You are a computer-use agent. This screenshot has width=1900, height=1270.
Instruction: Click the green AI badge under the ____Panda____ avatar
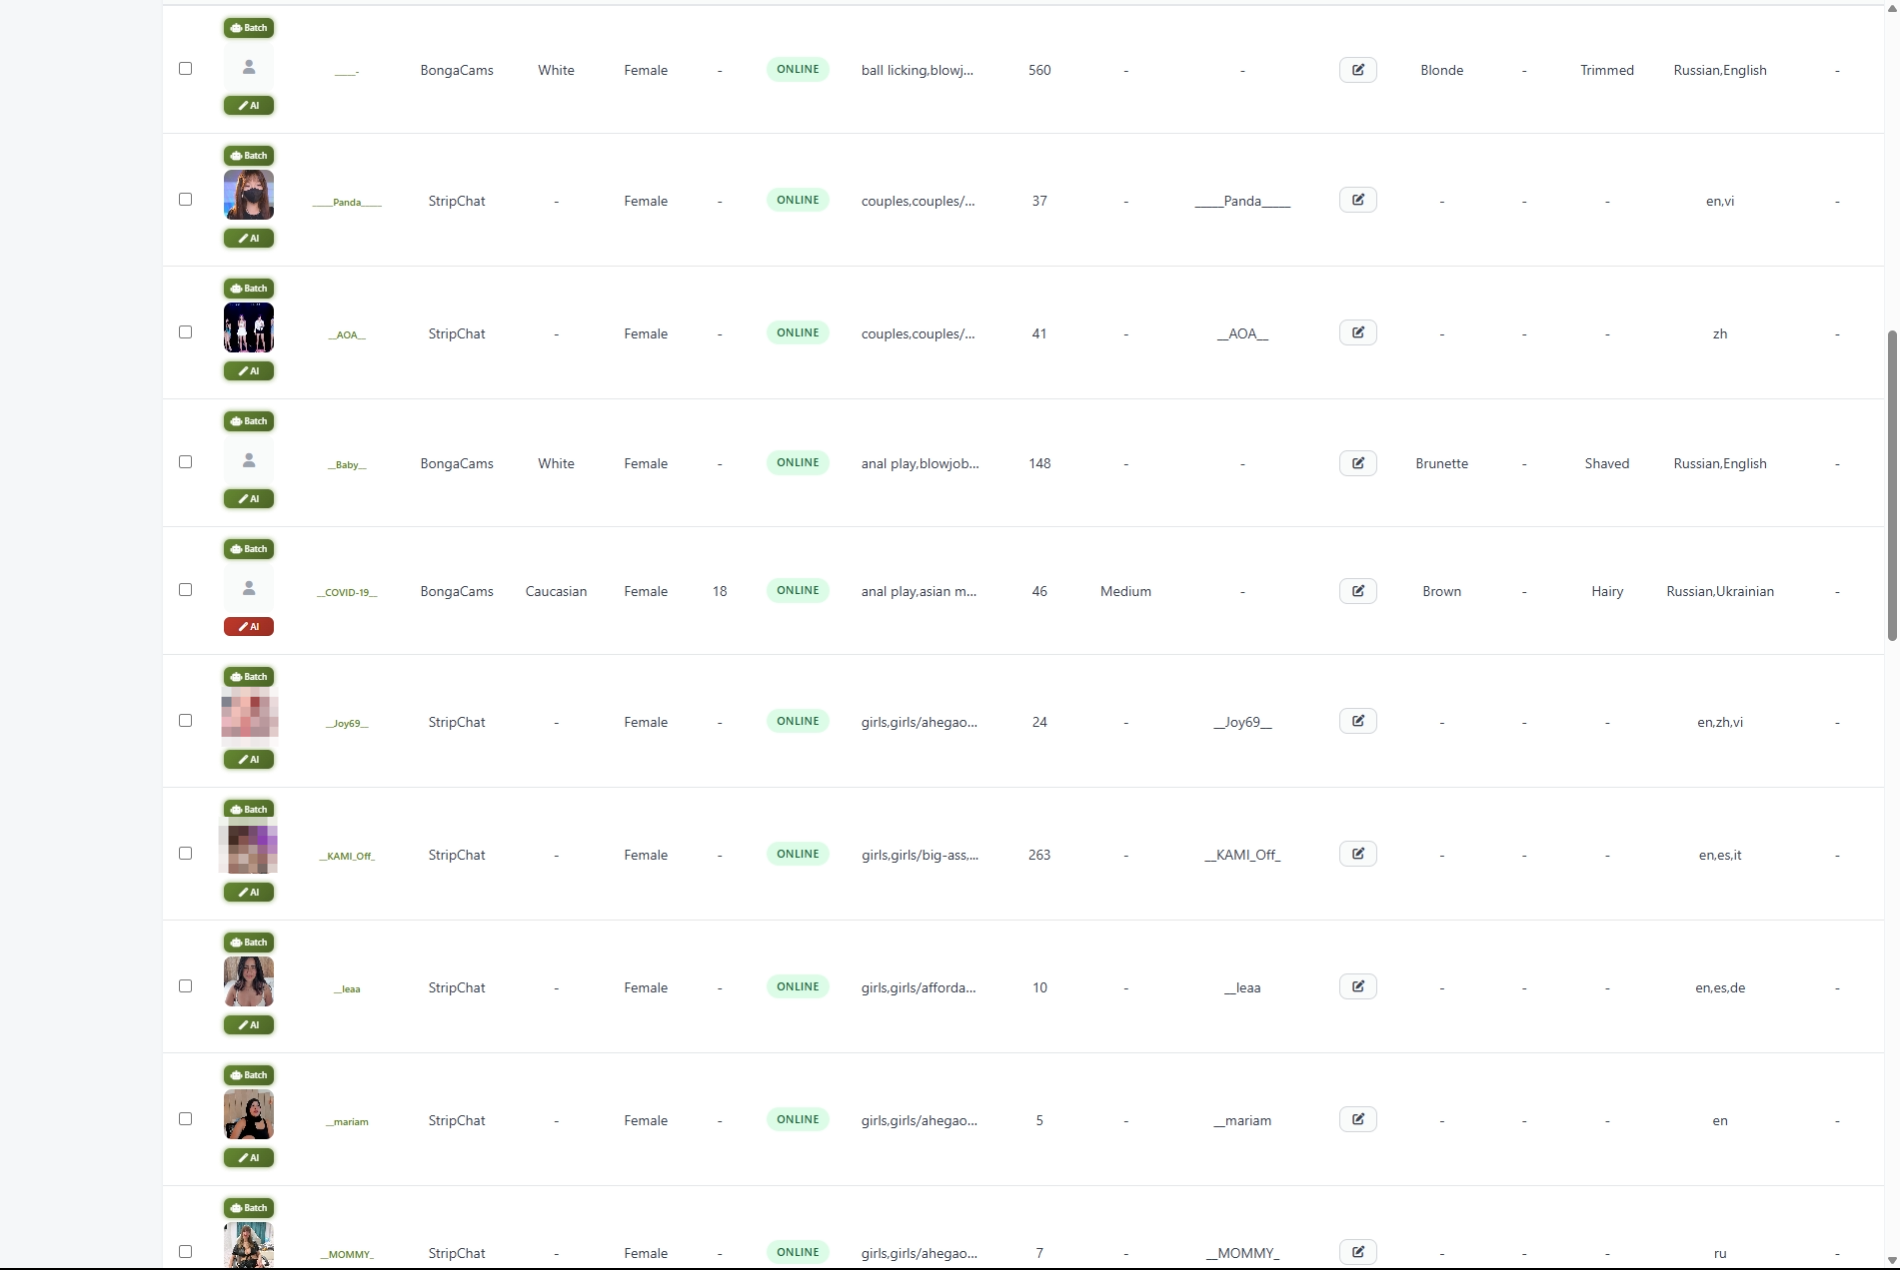(x=248, y=239)
